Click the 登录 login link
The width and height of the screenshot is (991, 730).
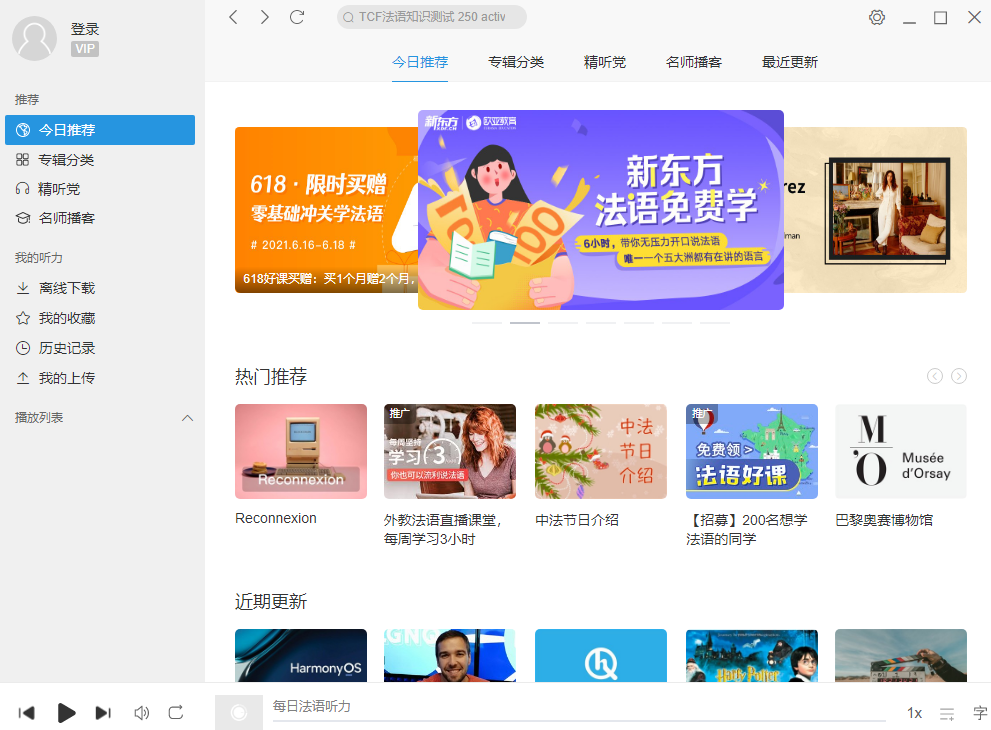point(85,29)
